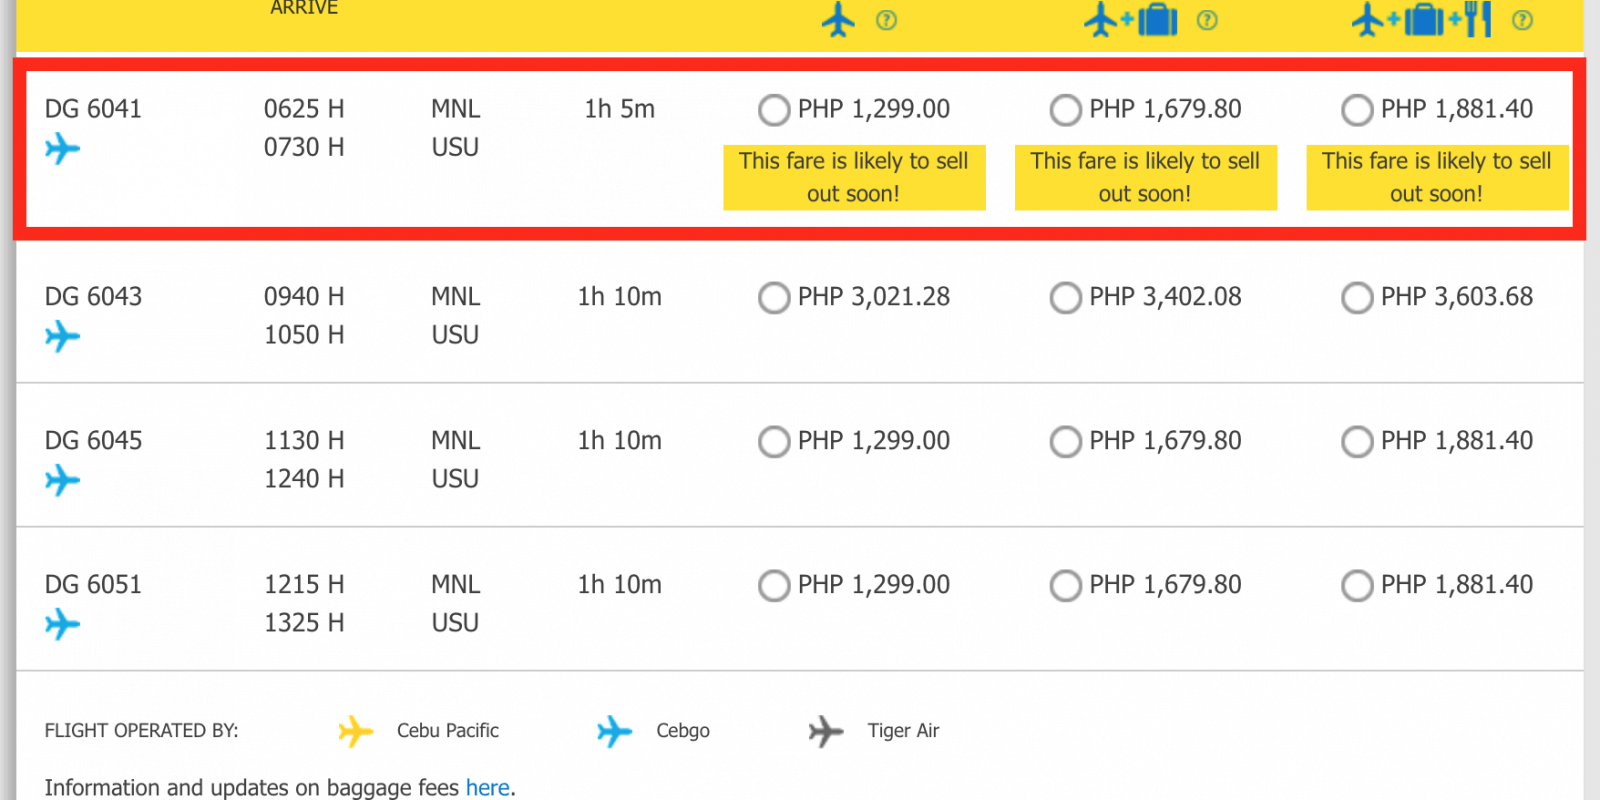Click help icon beside fly, baggage and meal header
The width and height of the screenshot is (1600, 800).
(1522, 20)
